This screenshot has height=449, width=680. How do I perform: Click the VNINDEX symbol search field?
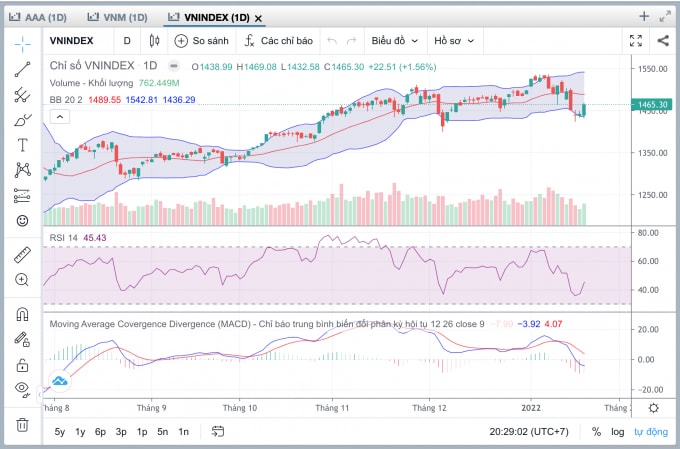[x=72, y=41]
